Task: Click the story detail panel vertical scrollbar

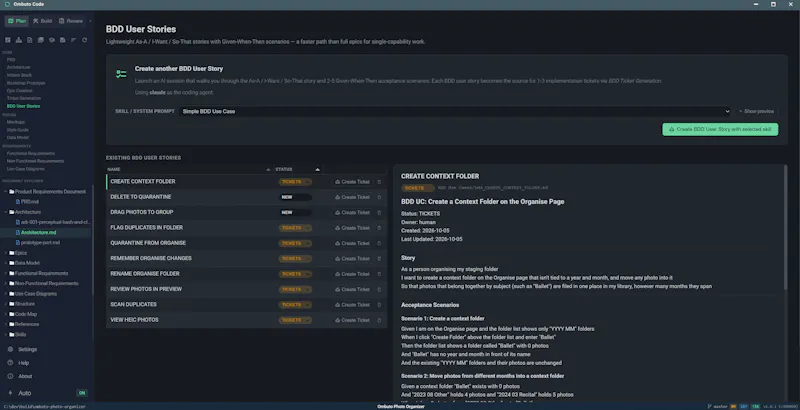Action: (x=785, y=227)
